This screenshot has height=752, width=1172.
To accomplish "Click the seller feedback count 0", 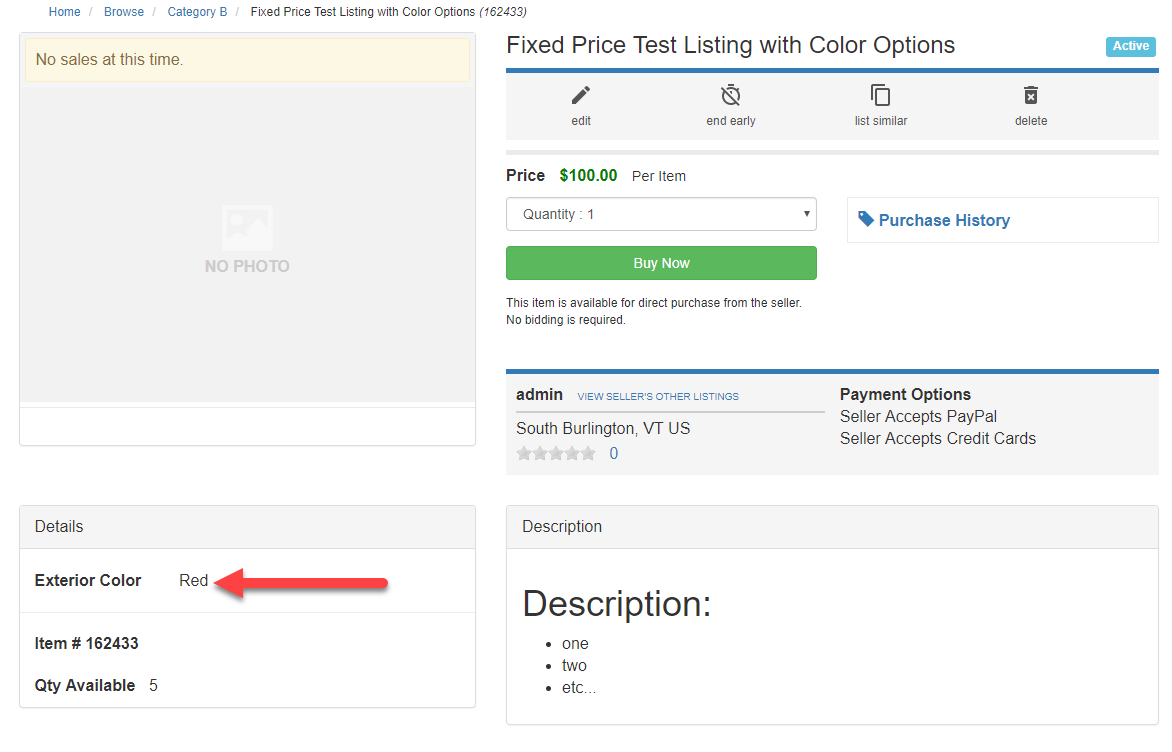I will click(x=614, y=454).
